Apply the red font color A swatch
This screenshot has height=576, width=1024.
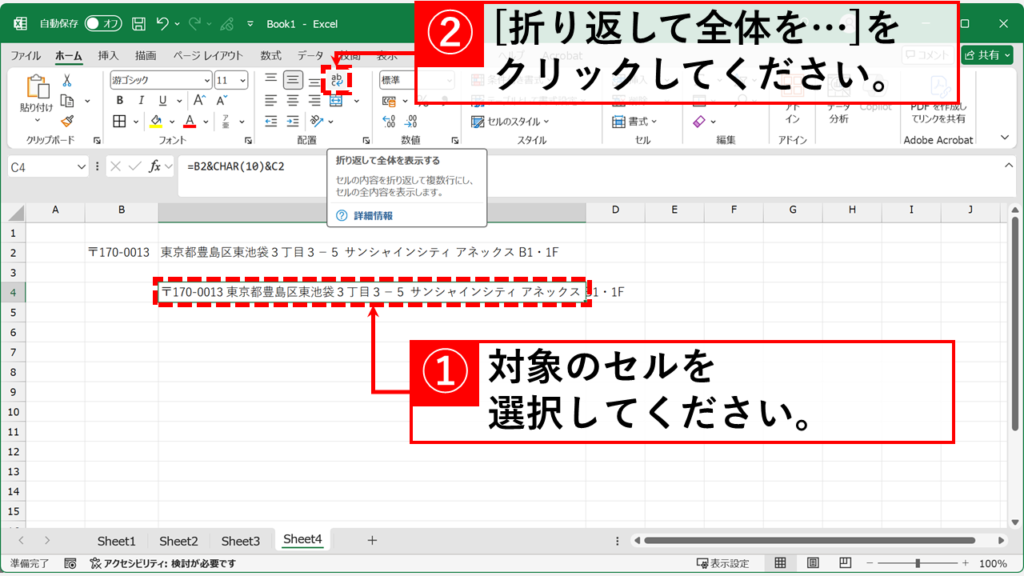[190, 121]
